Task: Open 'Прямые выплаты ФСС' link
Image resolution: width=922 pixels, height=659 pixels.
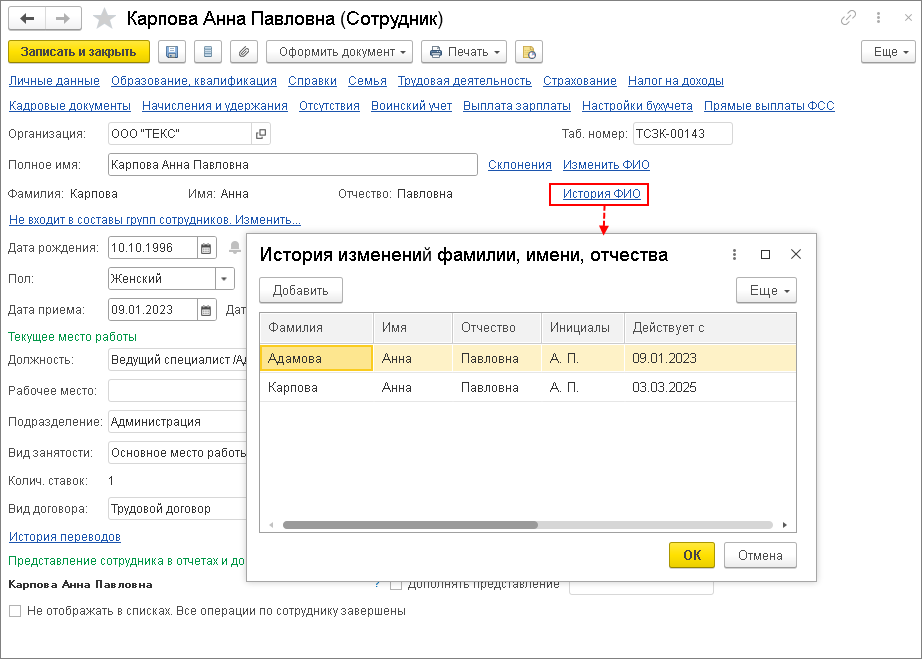Action: tap(769, 106)
